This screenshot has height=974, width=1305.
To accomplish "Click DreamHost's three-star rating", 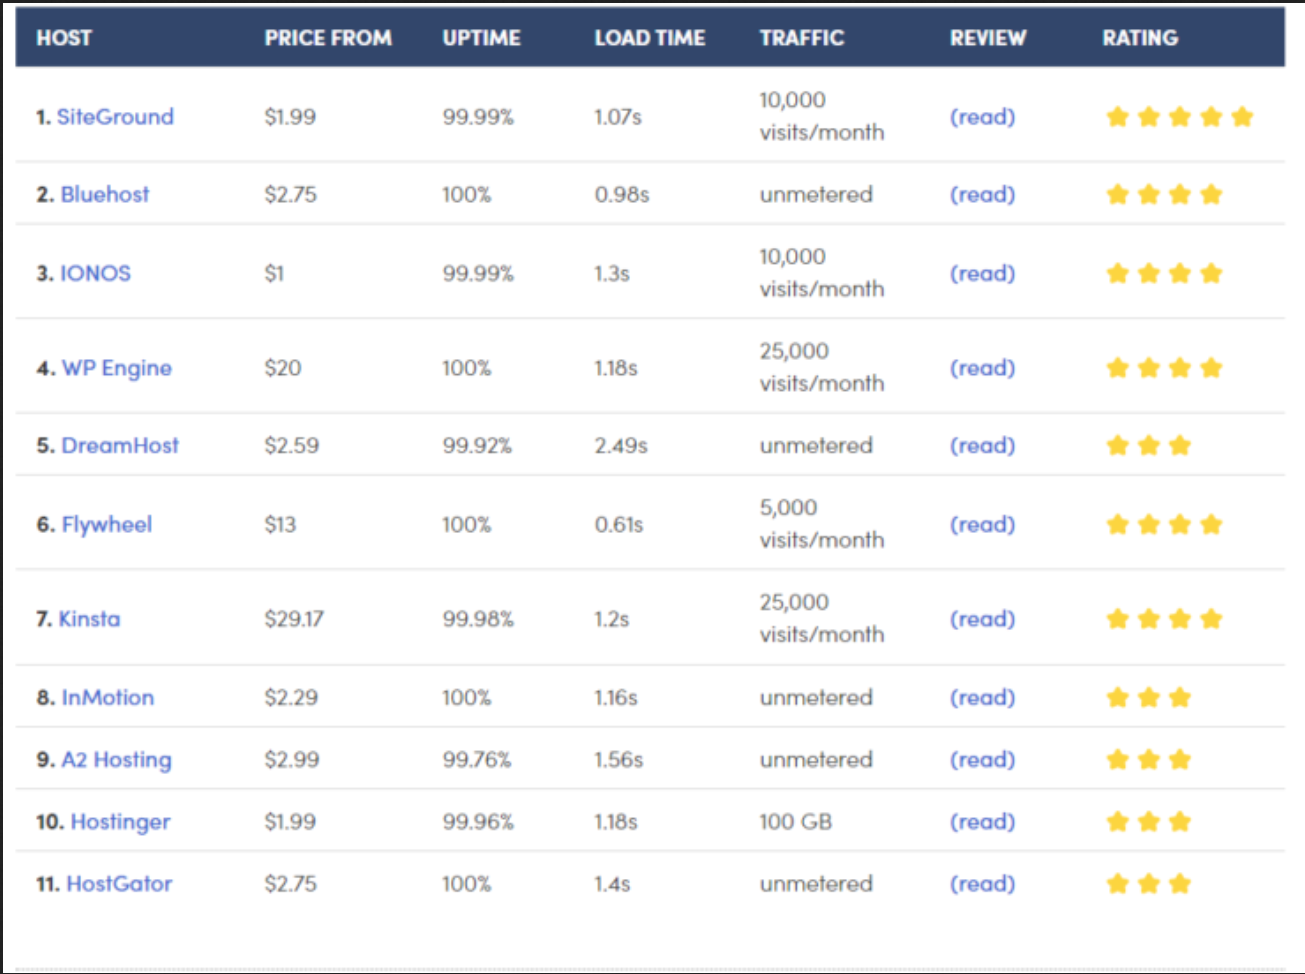I will coord(1149,445).
